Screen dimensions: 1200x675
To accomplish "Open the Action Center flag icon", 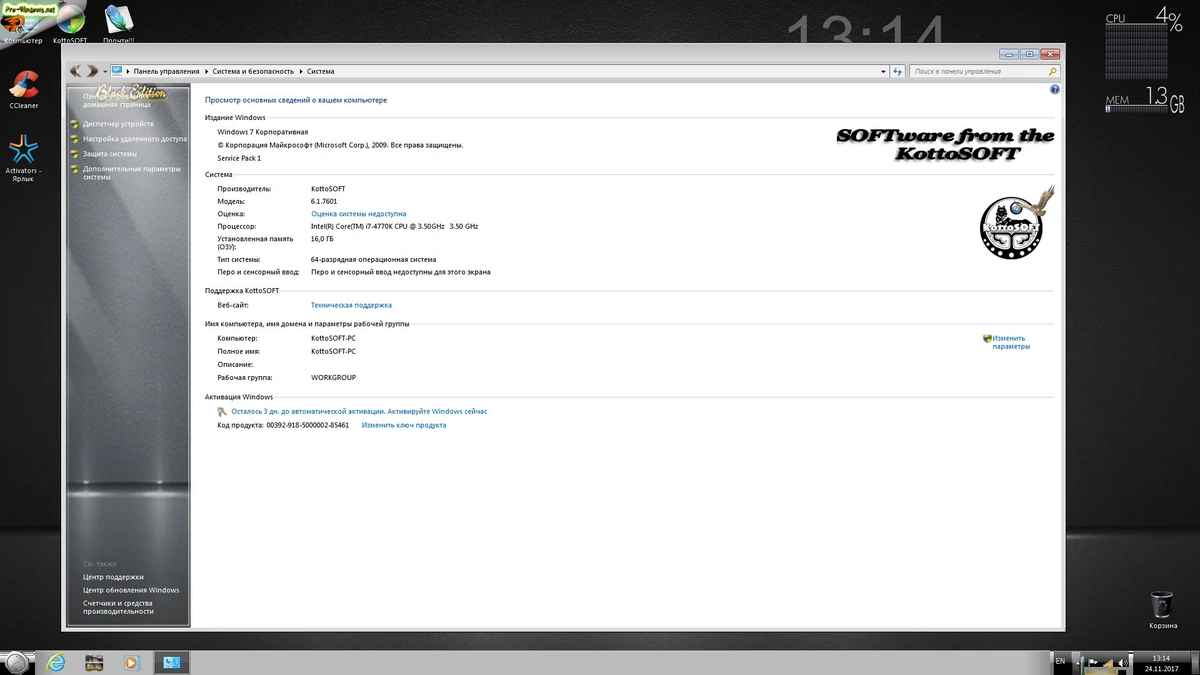I will point(1094,662).
